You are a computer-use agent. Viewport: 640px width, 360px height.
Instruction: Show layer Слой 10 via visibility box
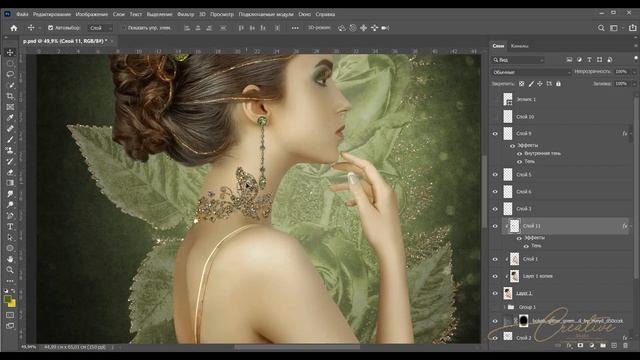(x=495, y=117)
